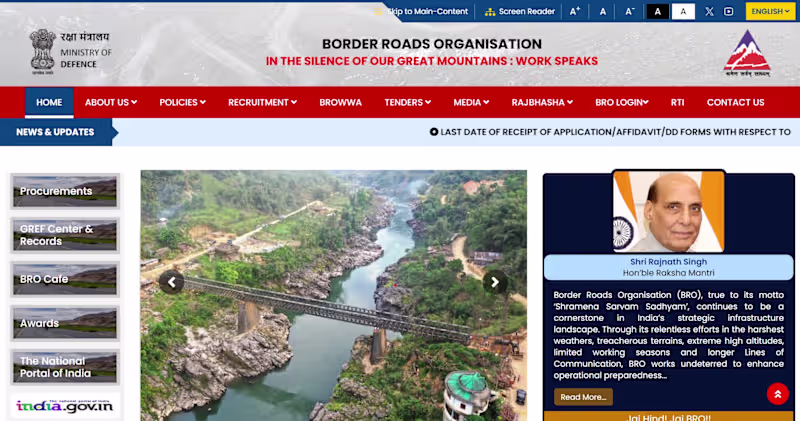Open the RTI menu item
Image resolution: width=800 pixels, height=421 pixels.
click(x=677, y=102)
